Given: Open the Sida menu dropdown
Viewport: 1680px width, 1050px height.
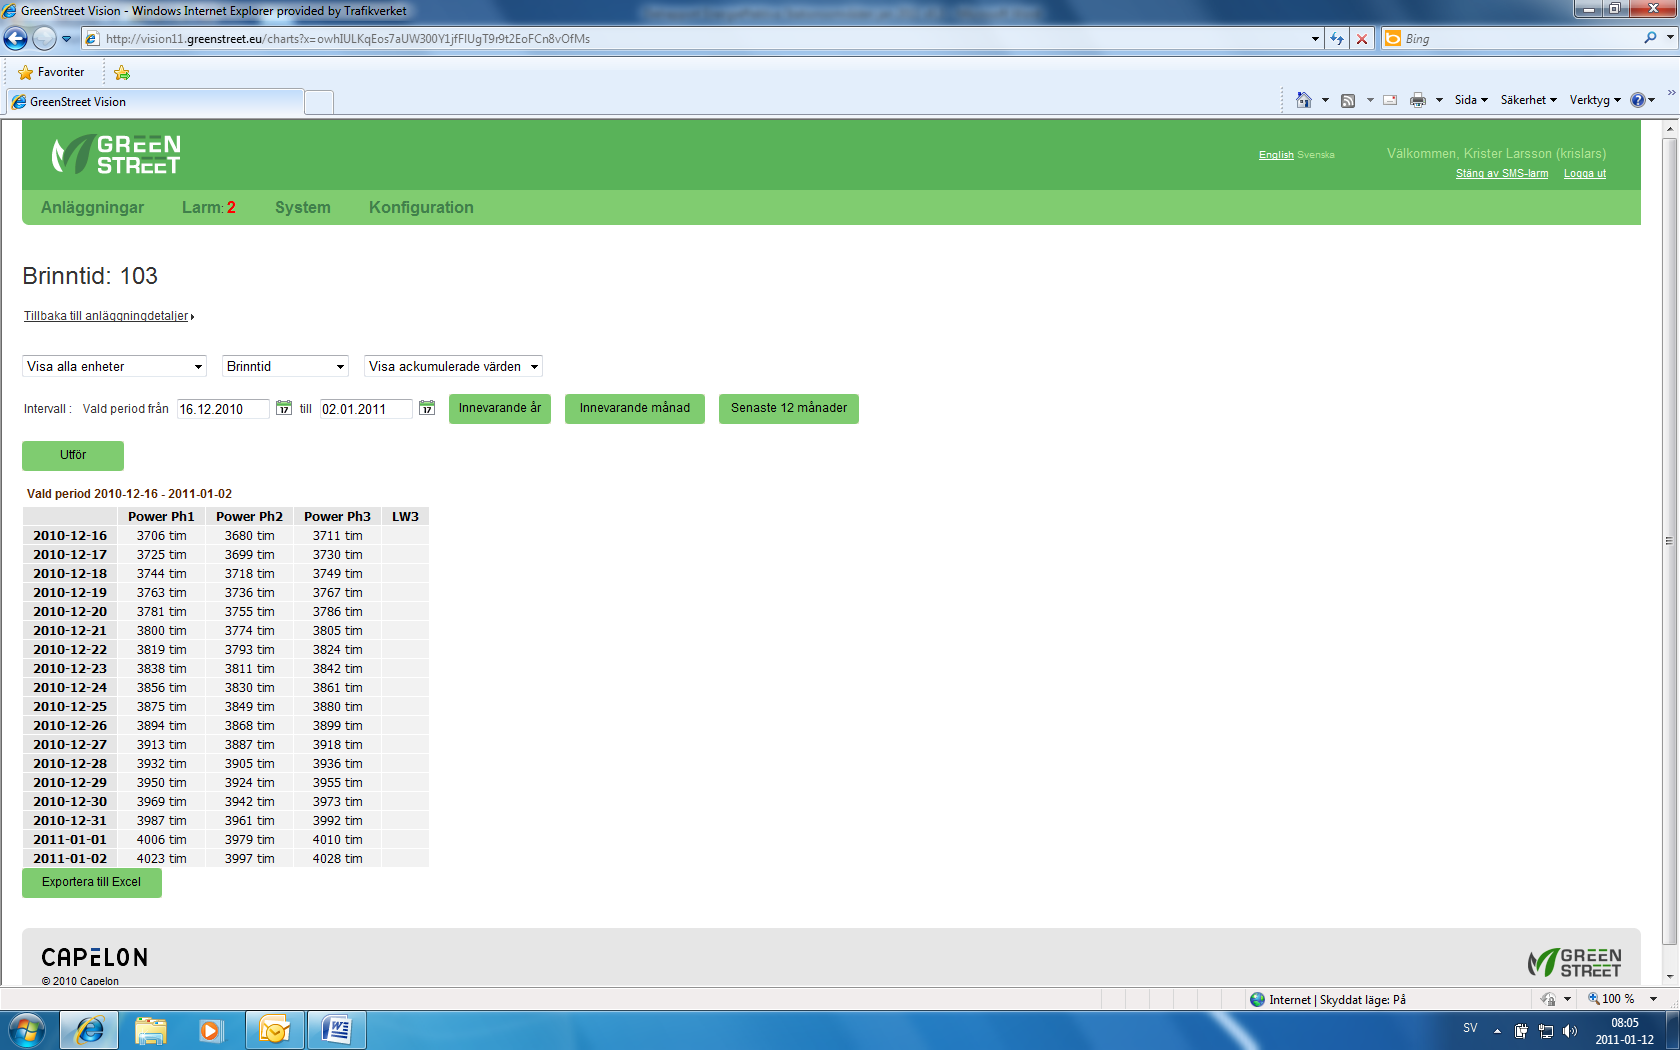Looking at the screenshot, I should [x=1471, y=100].
